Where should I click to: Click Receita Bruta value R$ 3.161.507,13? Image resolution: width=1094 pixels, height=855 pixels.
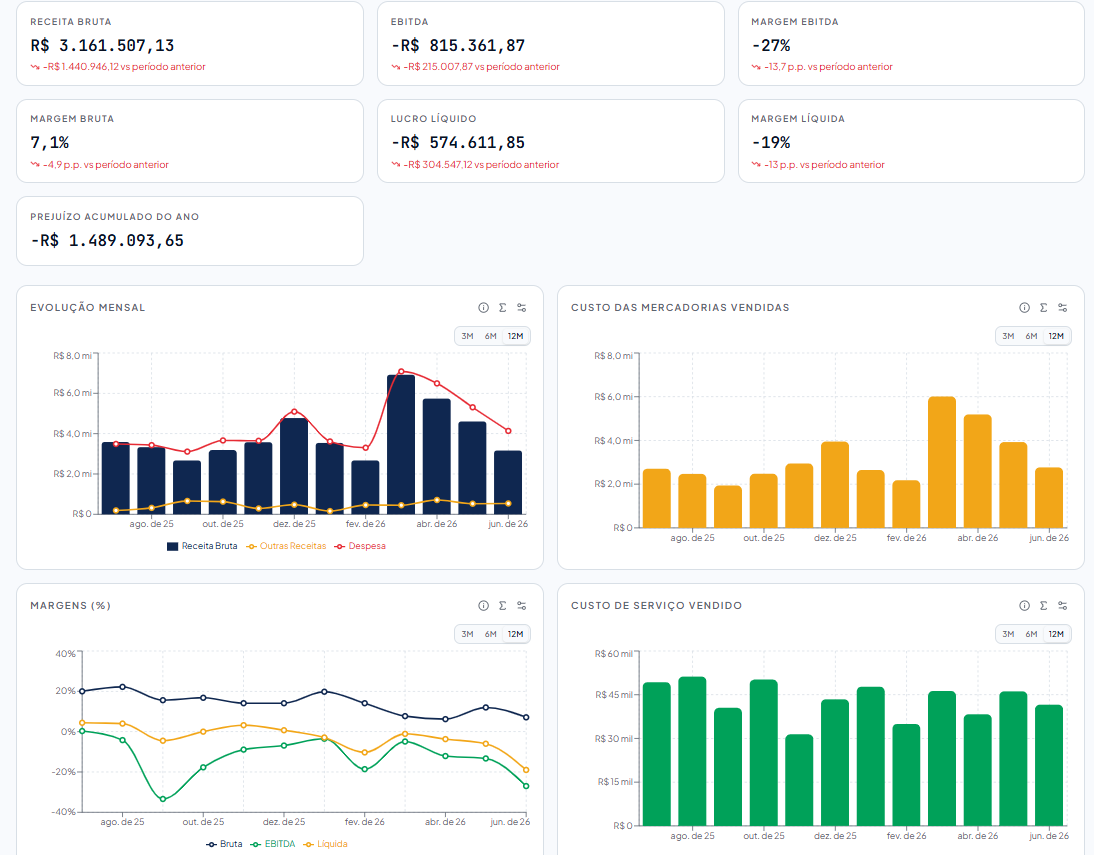click(102, 46)
